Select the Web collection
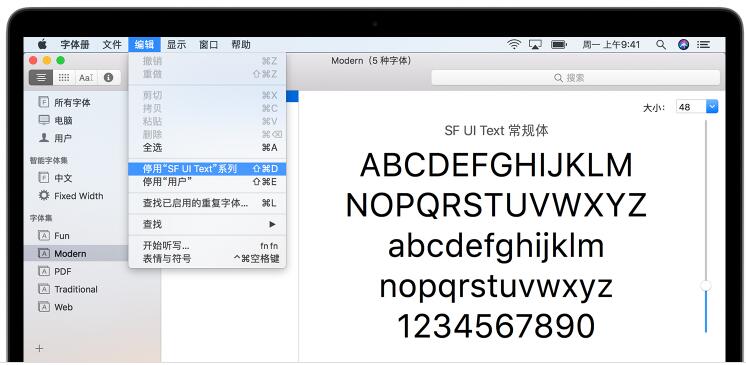This screenshot has height=365, width=746. (x=64, y=307)
